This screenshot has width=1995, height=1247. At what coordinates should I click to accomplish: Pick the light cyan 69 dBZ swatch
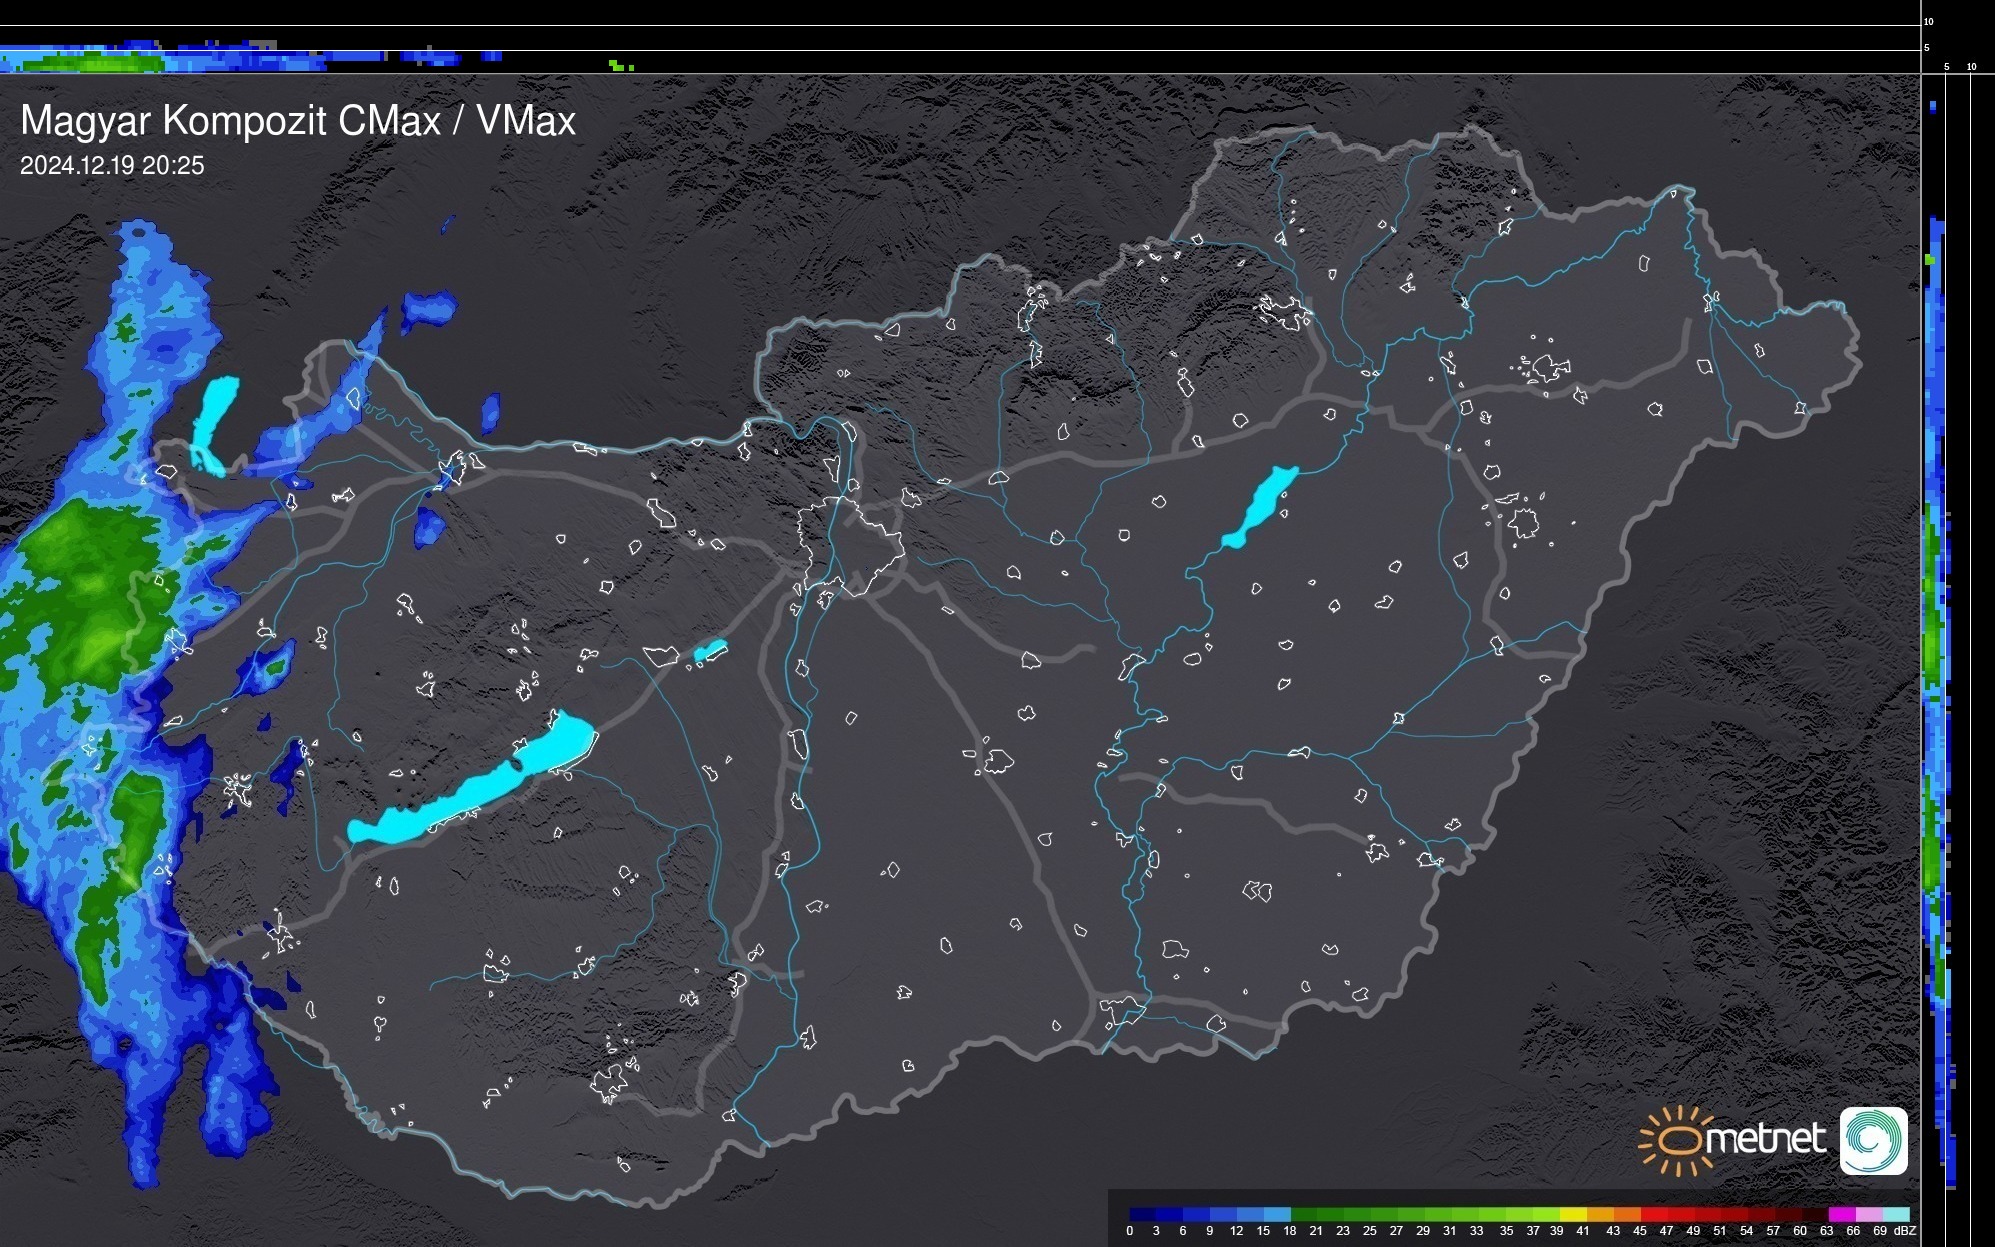click(x=1896, y=1214)
